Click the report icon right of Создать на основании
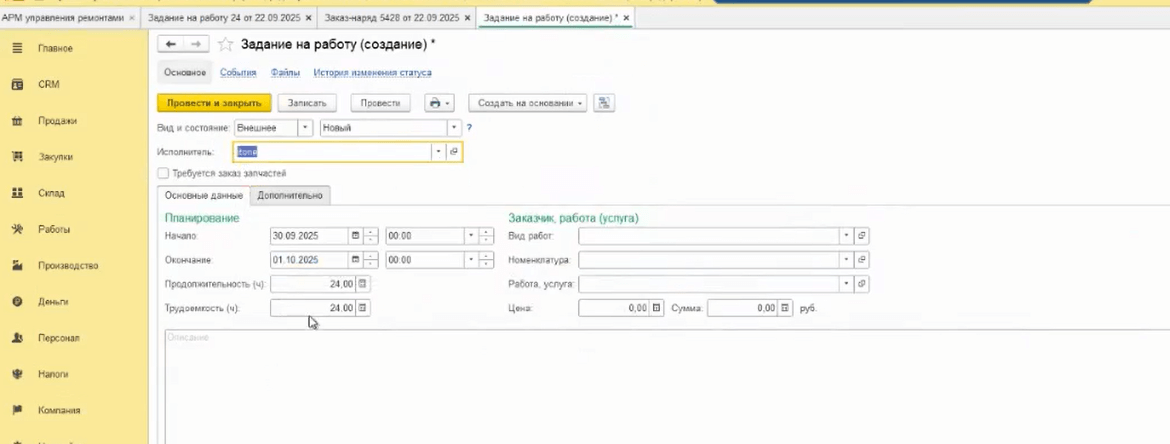This screenshot has width=1170, height=444. (603, 103)
